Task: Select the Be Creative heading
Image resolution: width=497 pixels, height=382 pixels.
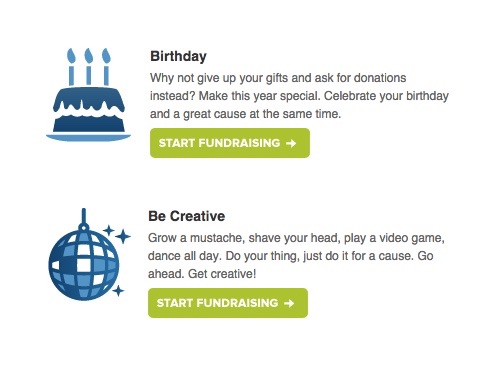Action: [186, 216]
